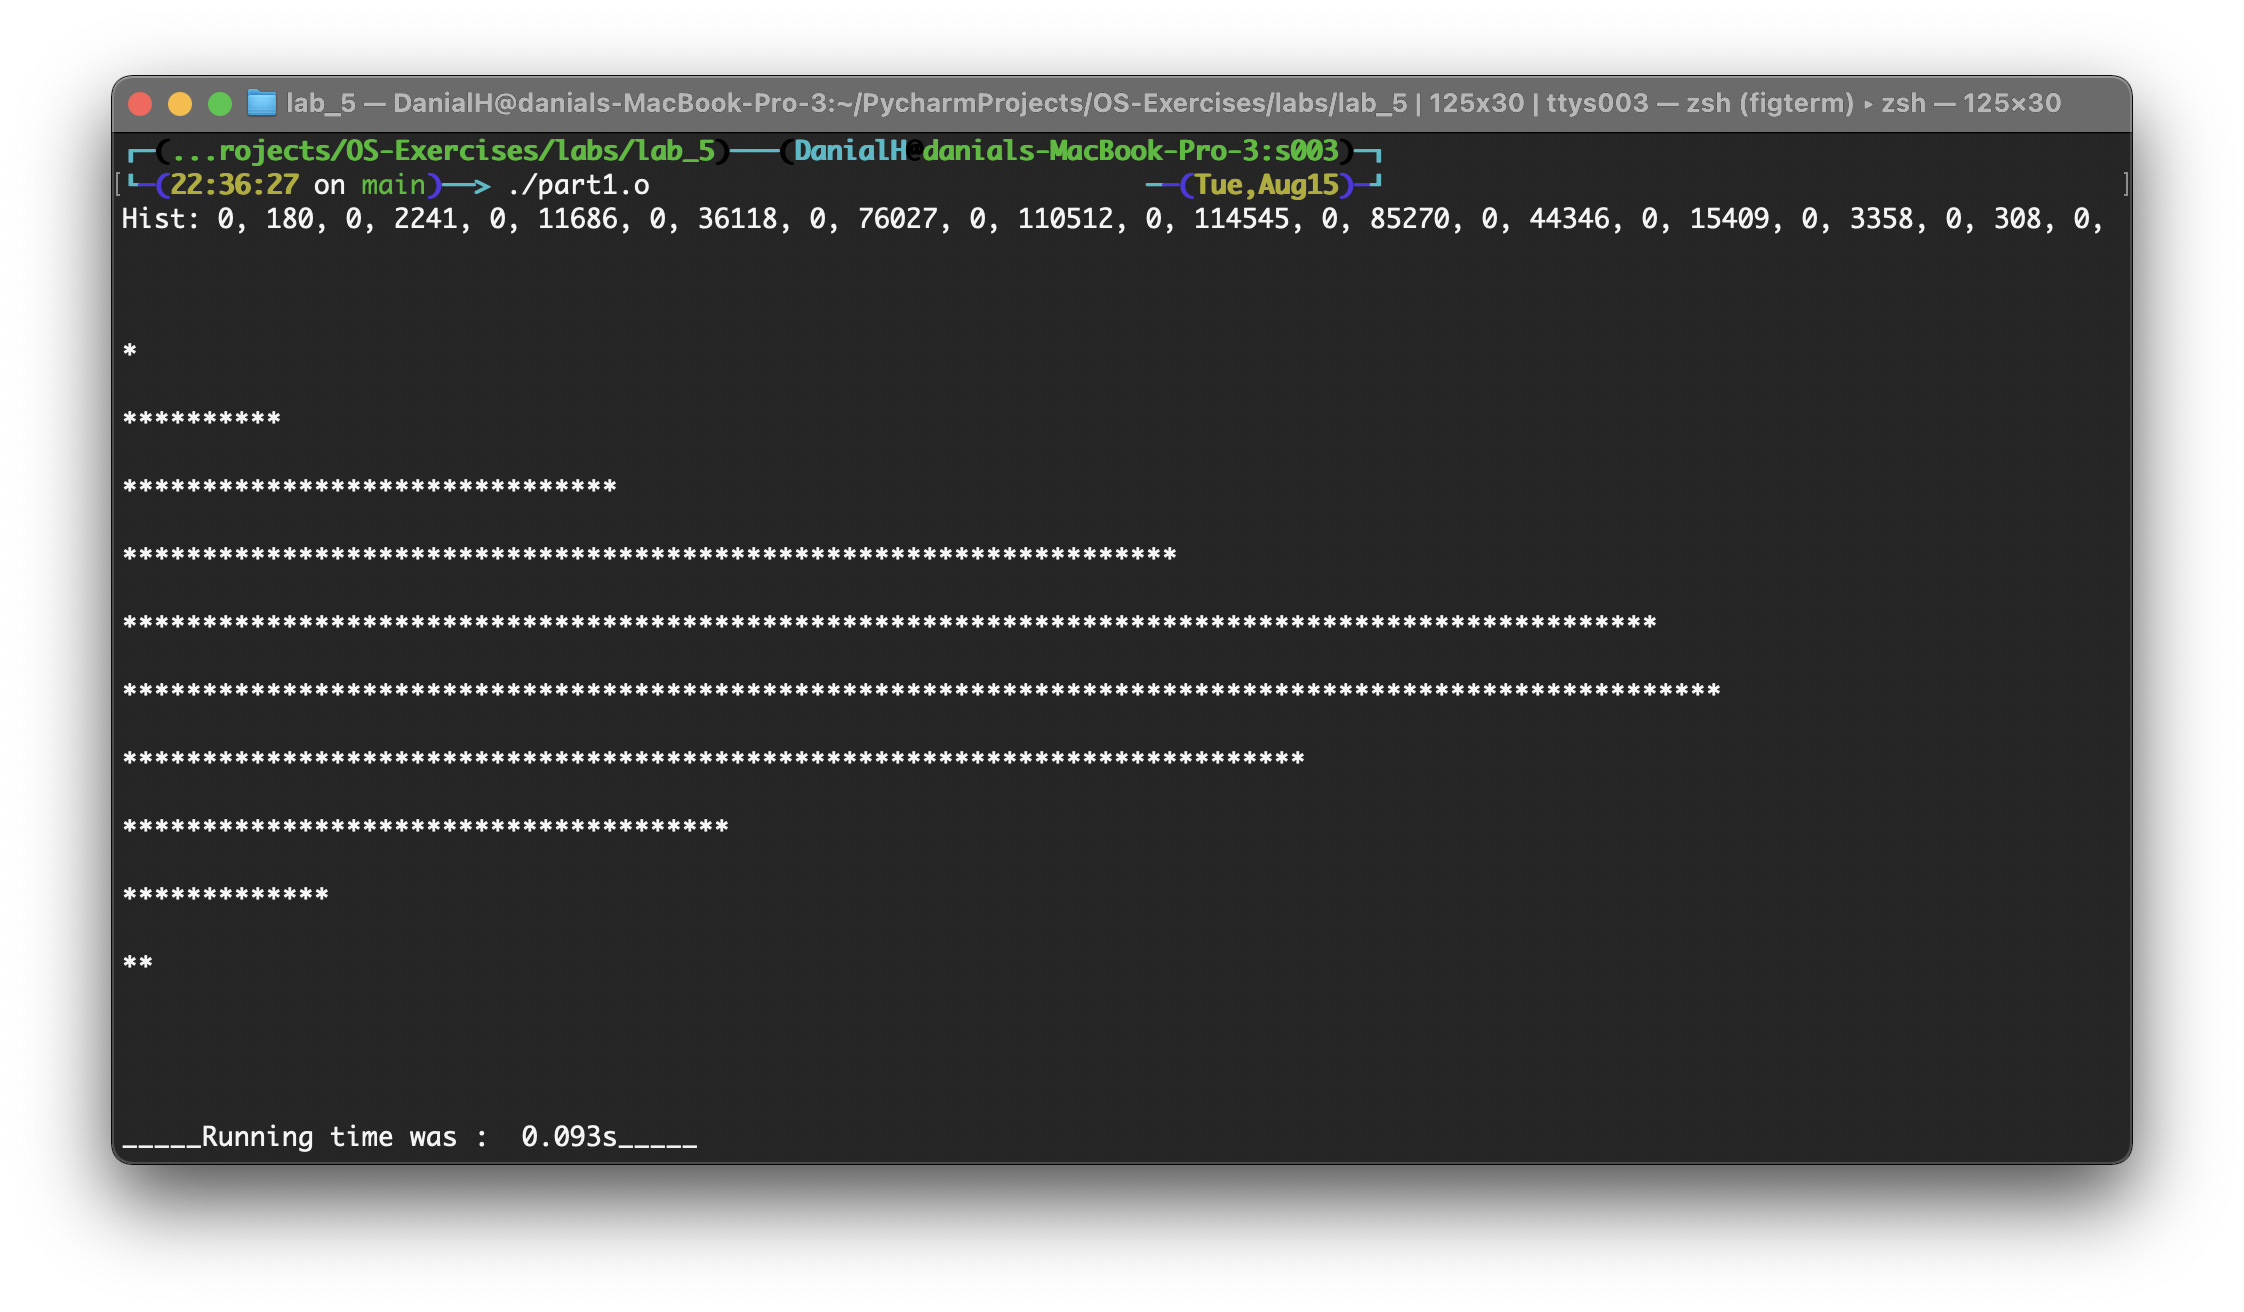
Task: Click the blue folder icon in title bar
Action: point(261,103)
